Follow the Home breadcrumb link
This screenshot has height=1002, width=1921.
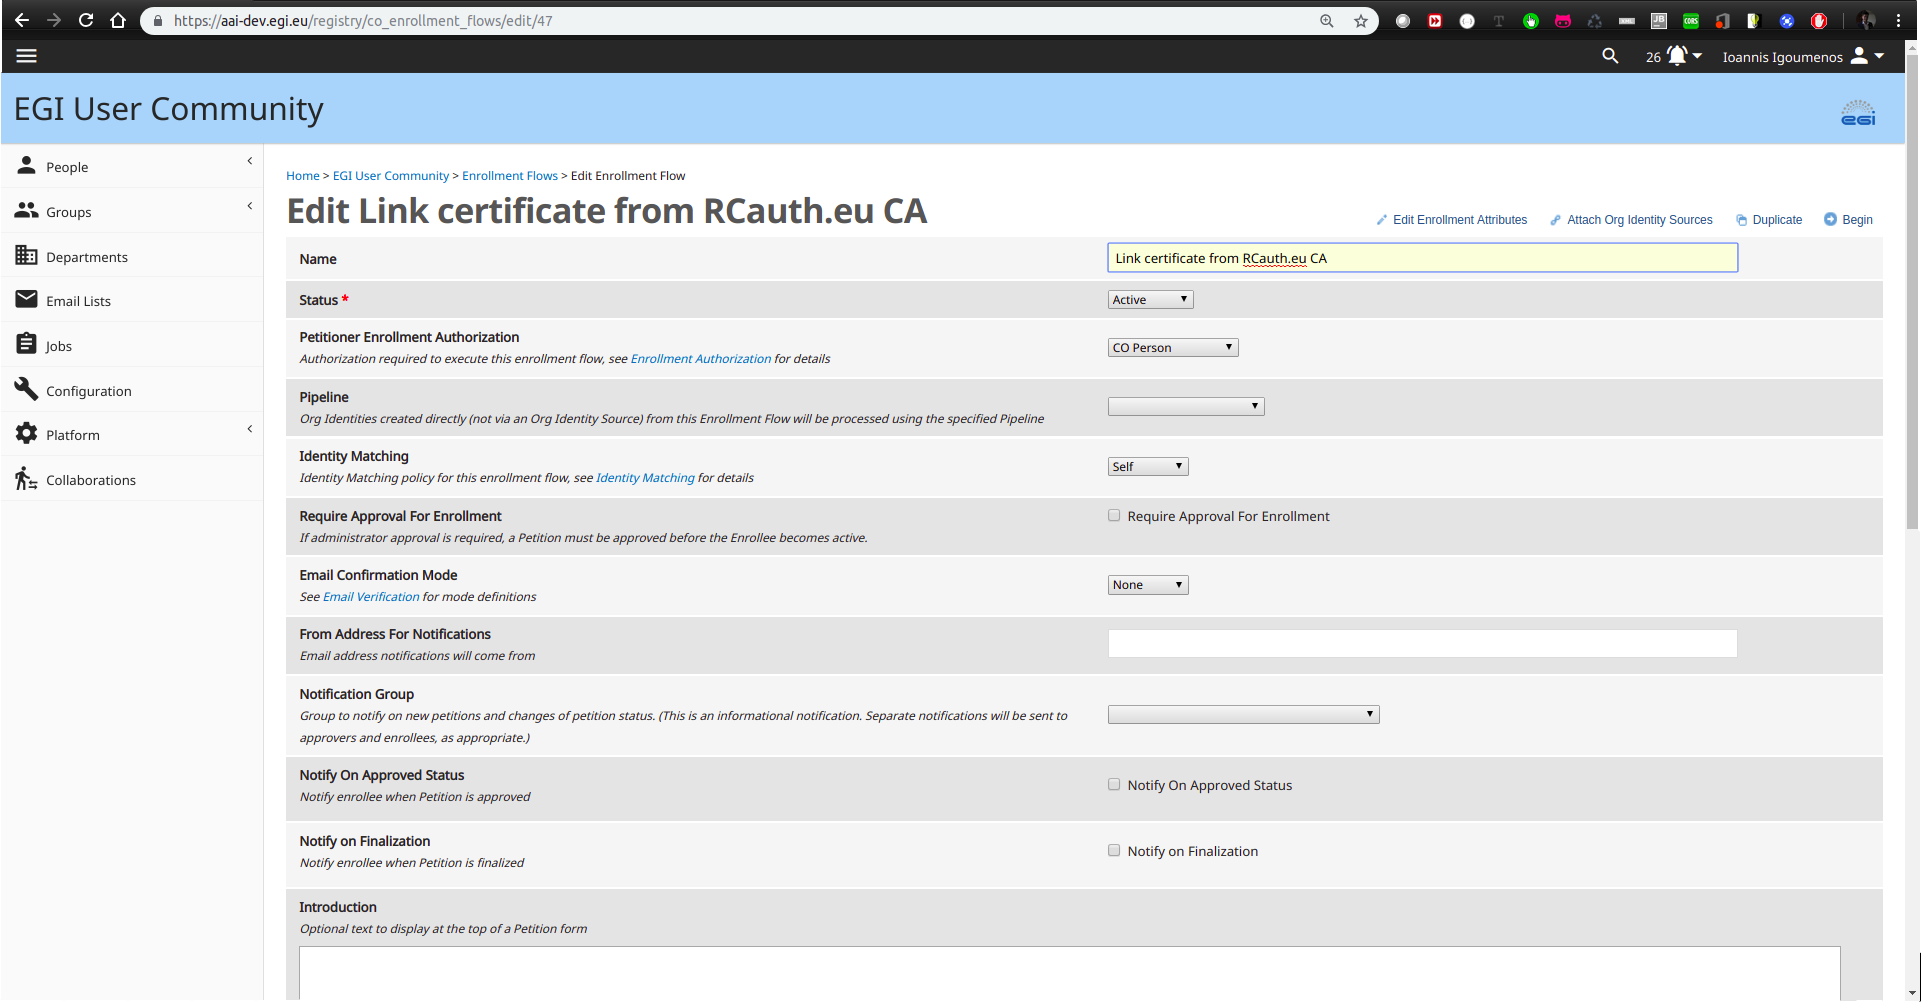pos(303,176)
